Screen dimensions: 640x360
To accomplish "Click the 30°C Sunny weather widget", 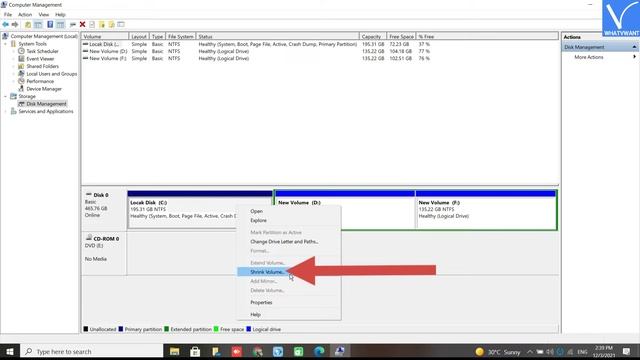I will pyautogui.click(x=498, y=351).
